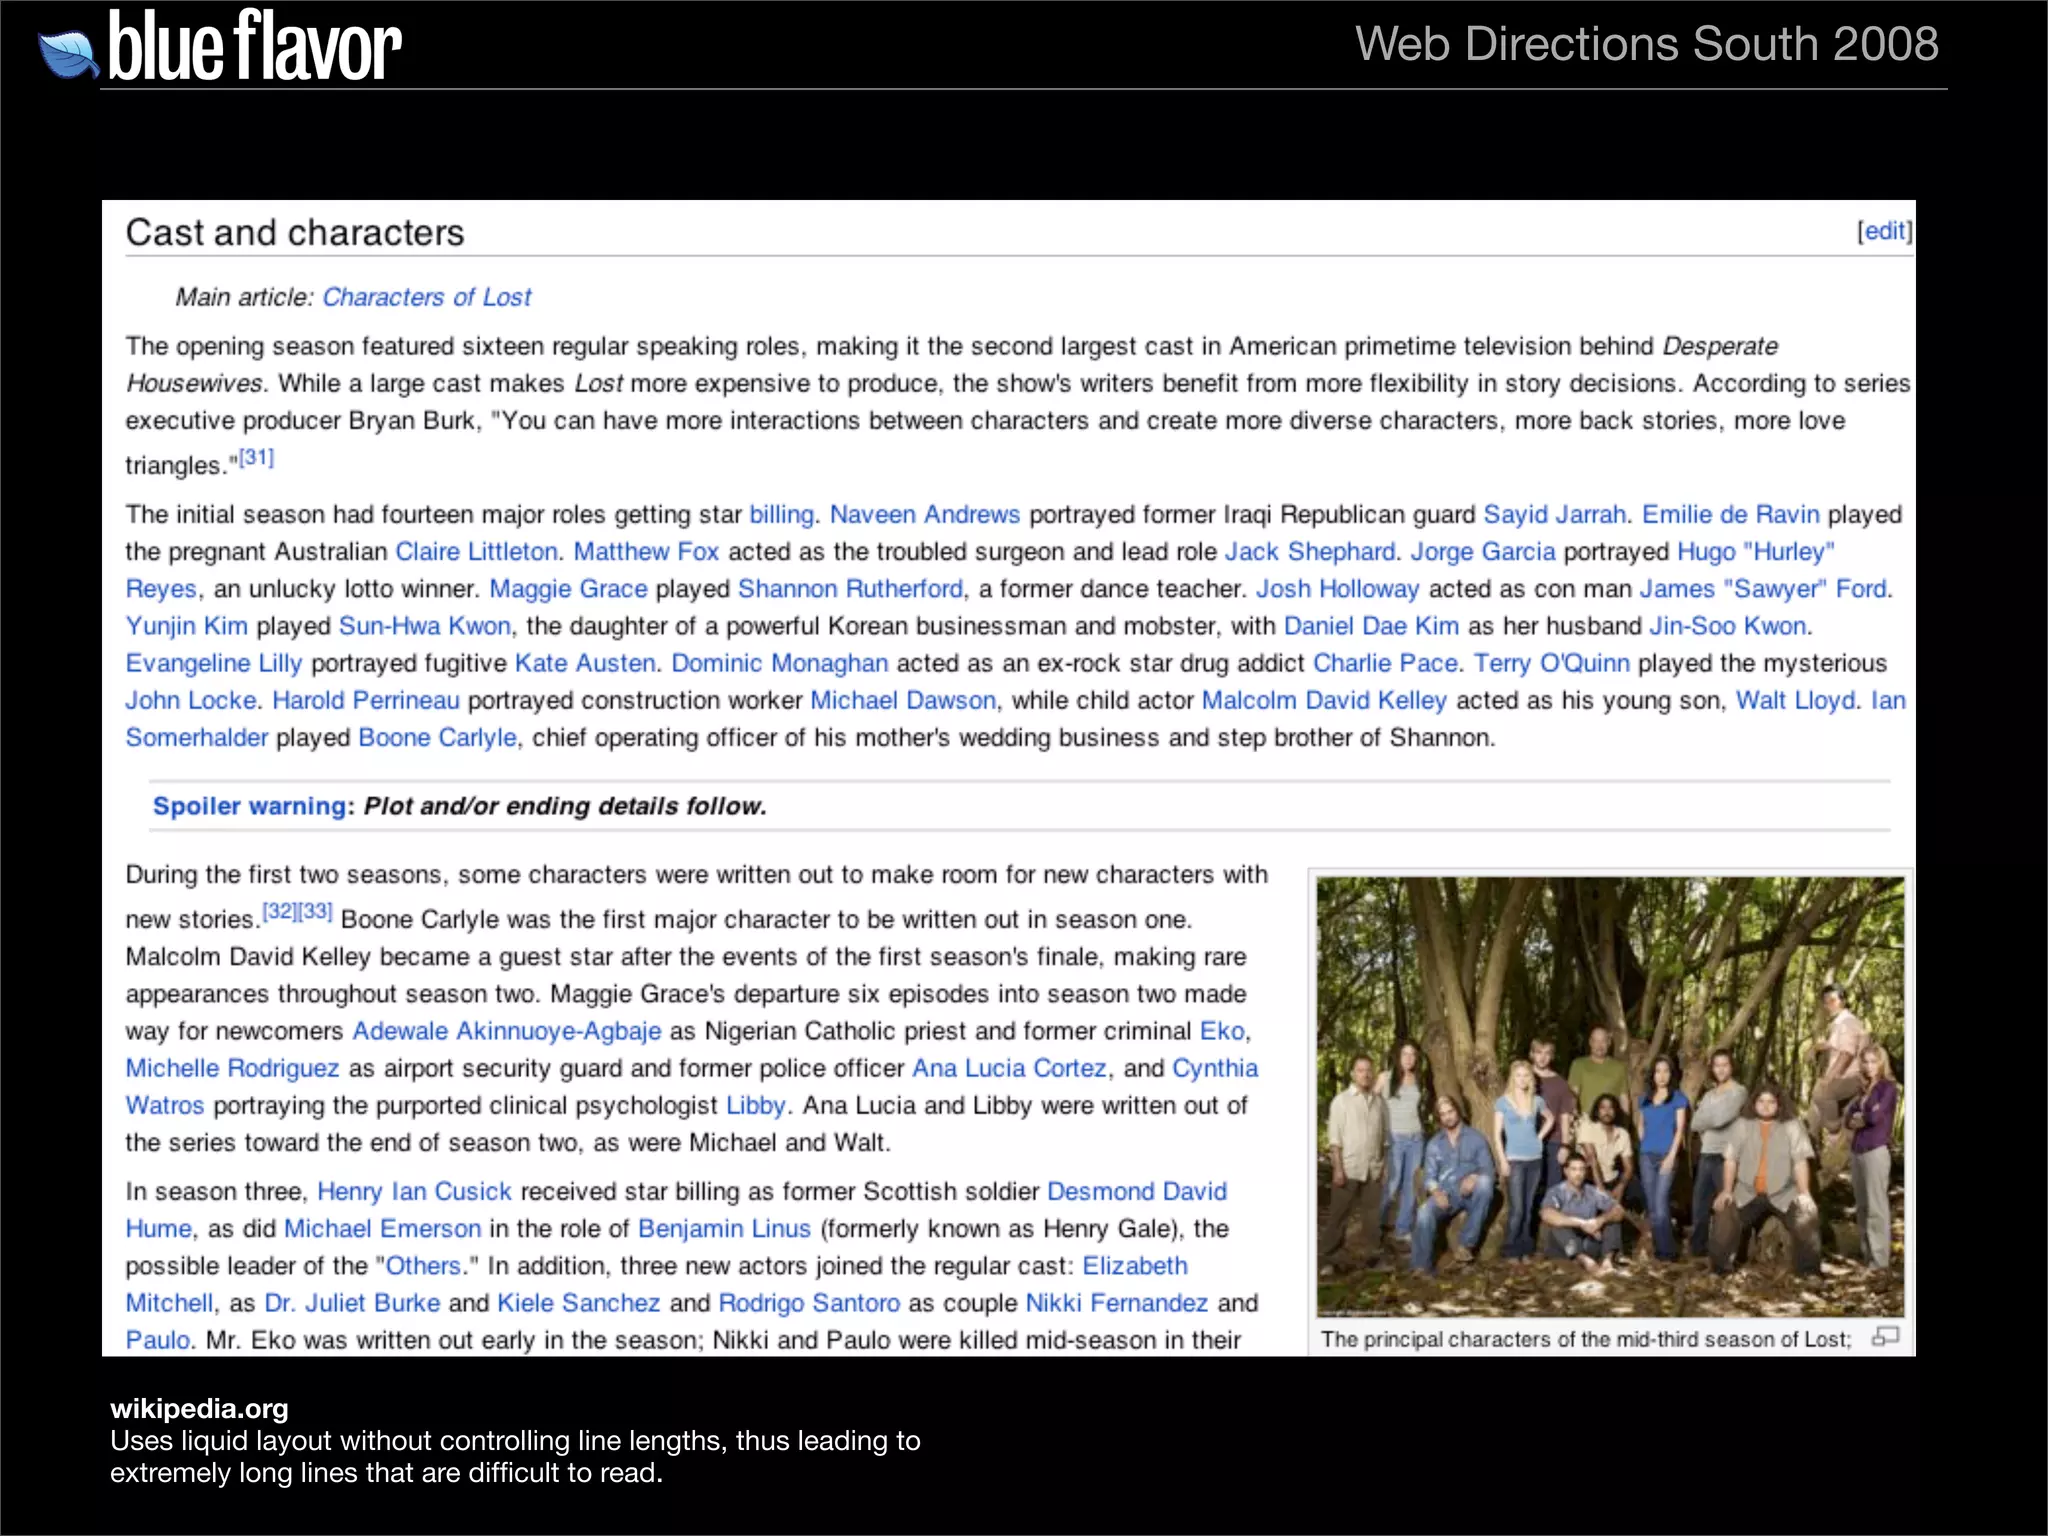Screen dimensions: 2048x1536
Task: Open Characters of Lost main article link
Action: tap(426, 297)
